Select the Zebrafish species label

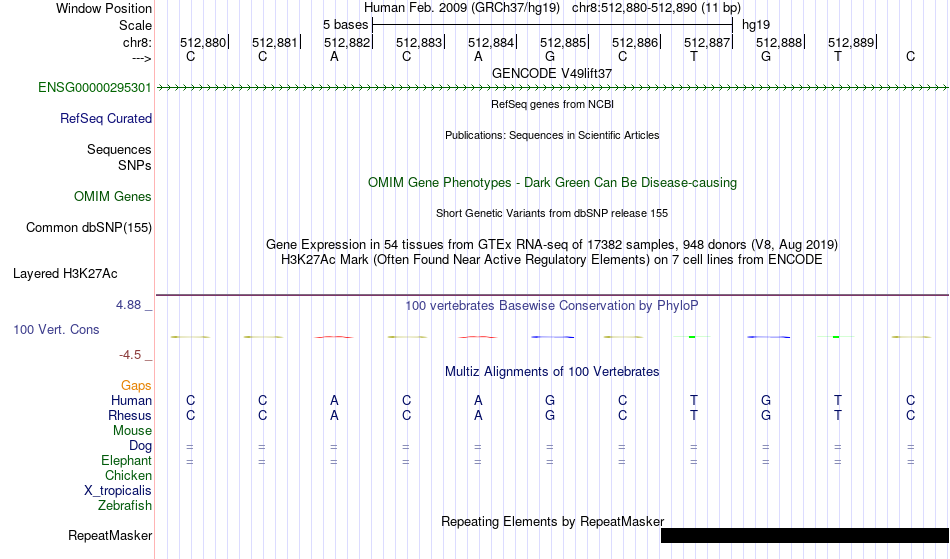point(125,506)
